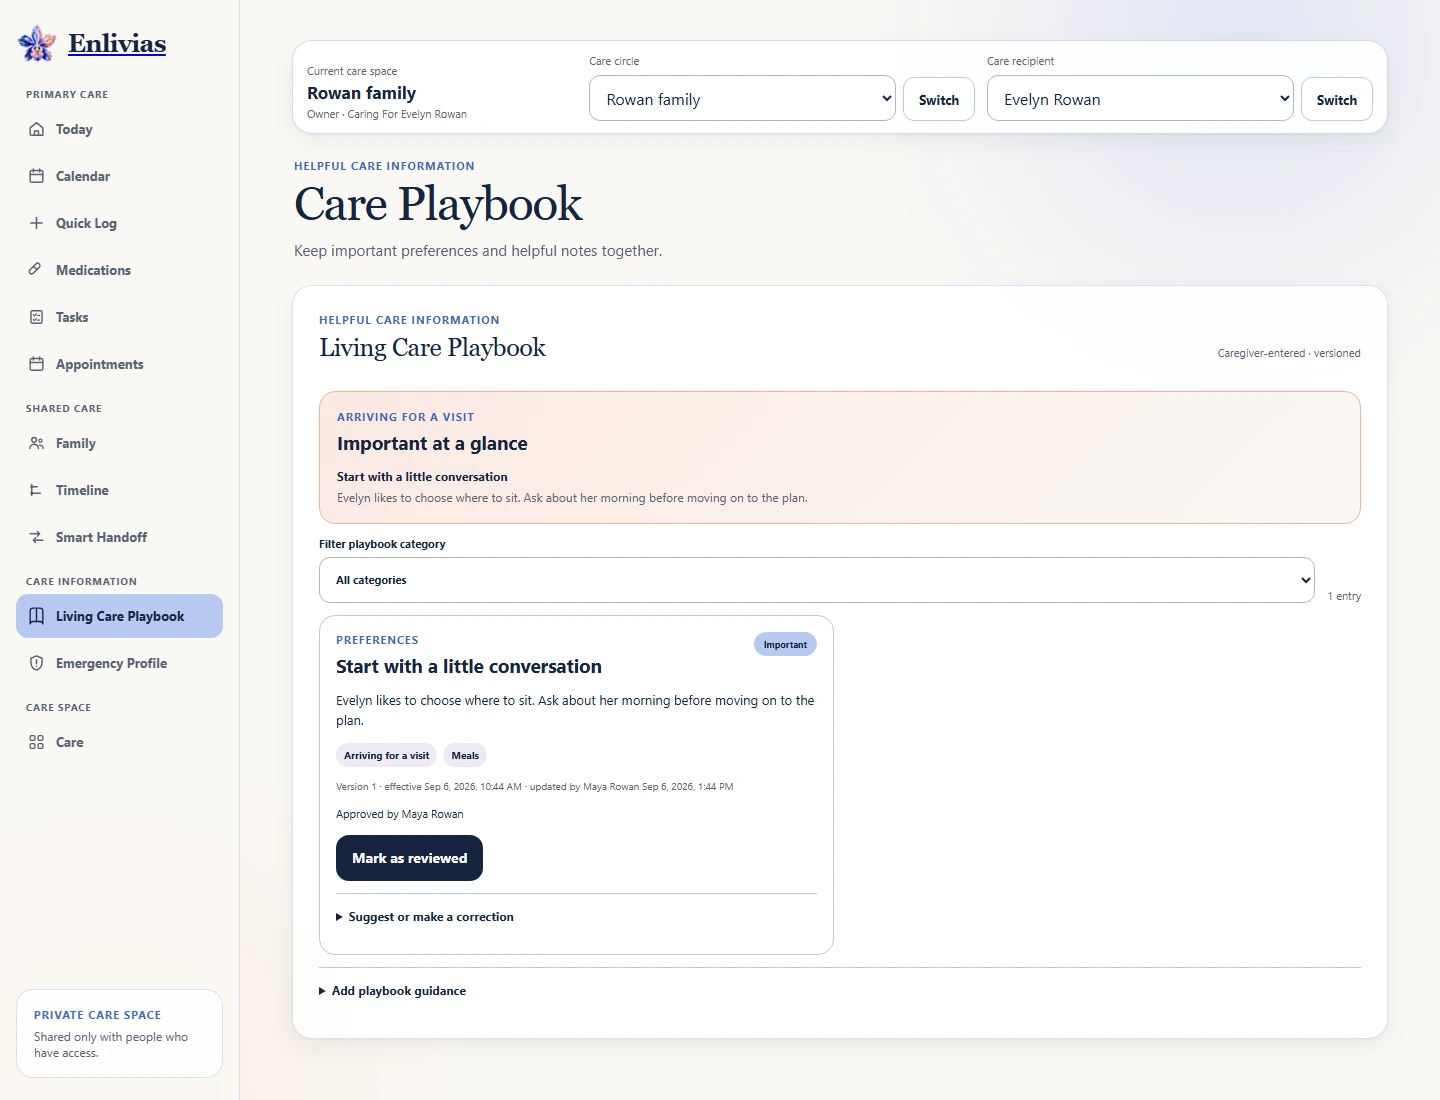Screen dimensions: 1440x1100
Task: Expand Add playbook guidance section
Action: tap(392, 991)
